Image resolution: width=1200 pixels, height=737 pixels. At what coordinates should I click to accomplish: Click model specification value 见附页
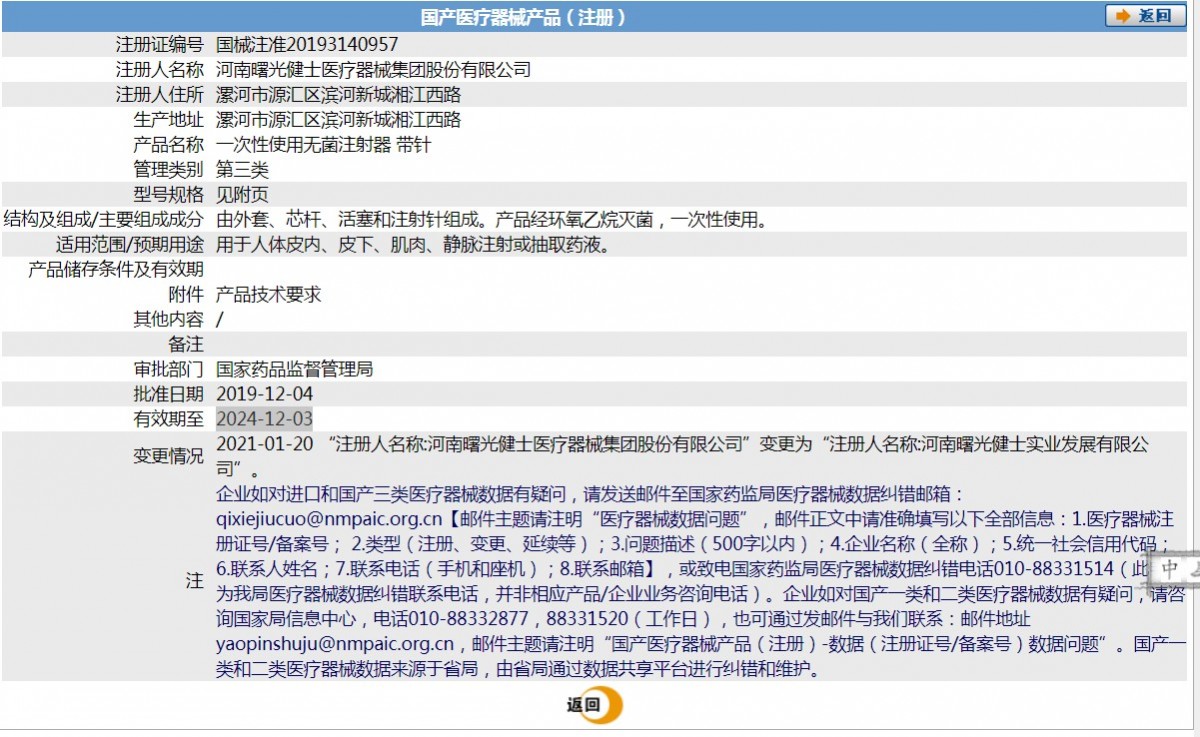(x=242, y=195)
